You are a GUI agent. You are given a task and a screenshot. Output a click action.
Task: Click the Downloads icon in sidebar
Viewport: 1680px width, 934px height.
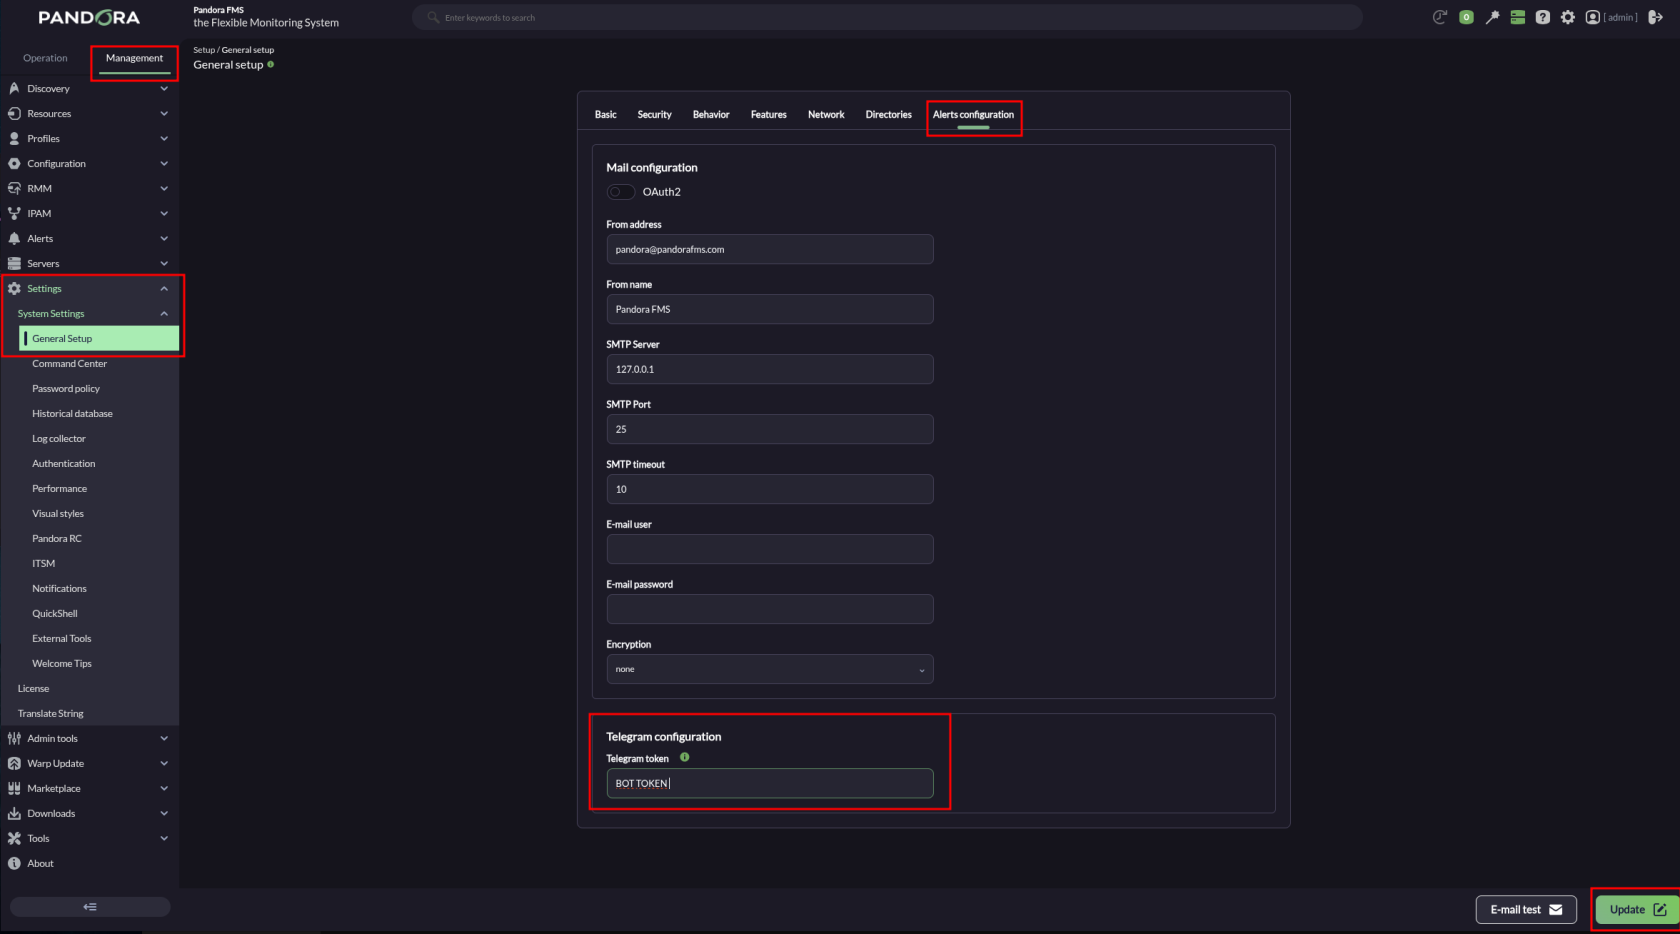click(14, 814)
